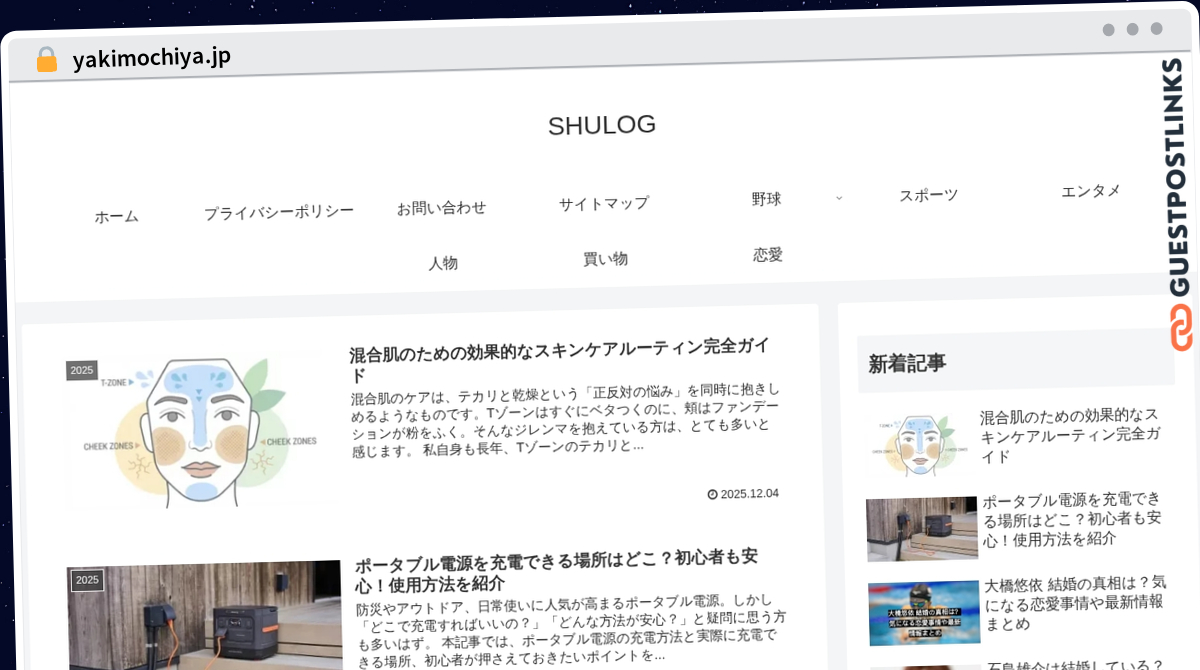Click the skincare article excerpt text
Screen dimensions: 1200x670
(565, 420)
